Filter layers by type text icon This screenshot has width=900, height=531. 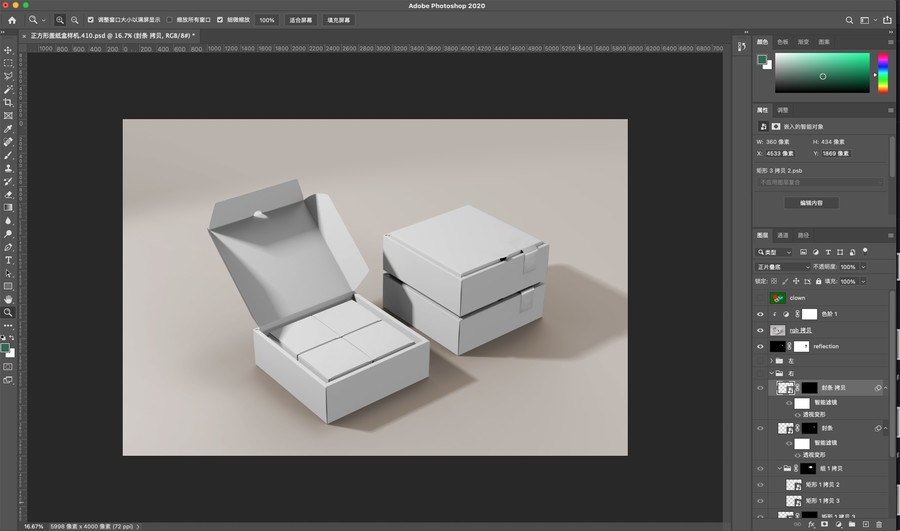tap(828, 252)
